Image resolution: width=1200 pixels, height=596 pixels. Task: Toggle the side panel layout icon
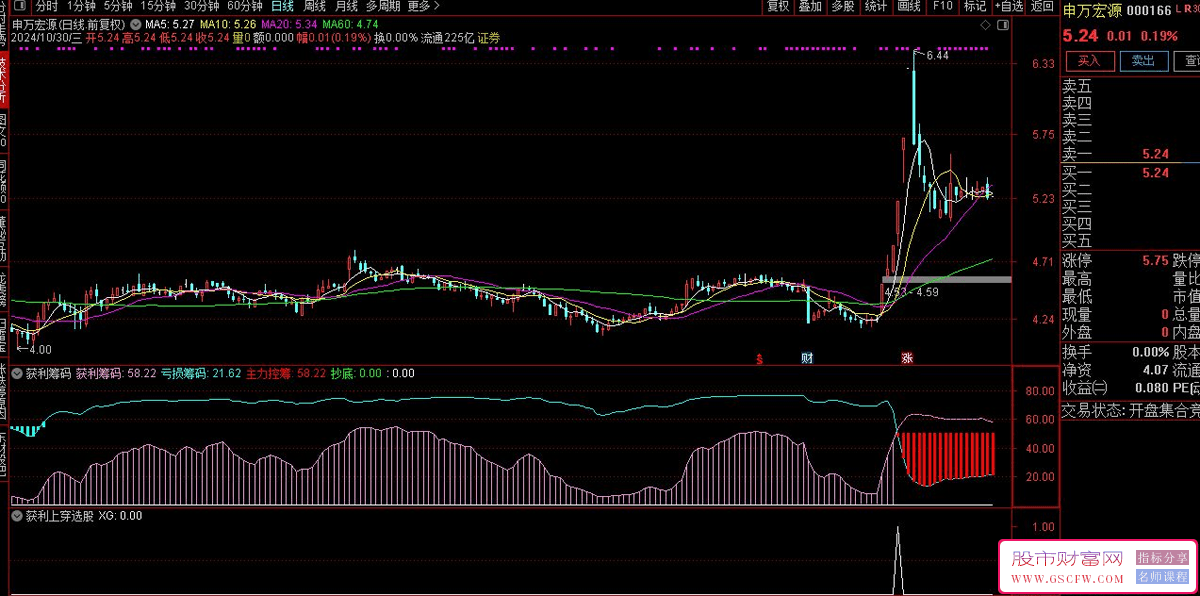(x=1003, y=23)
